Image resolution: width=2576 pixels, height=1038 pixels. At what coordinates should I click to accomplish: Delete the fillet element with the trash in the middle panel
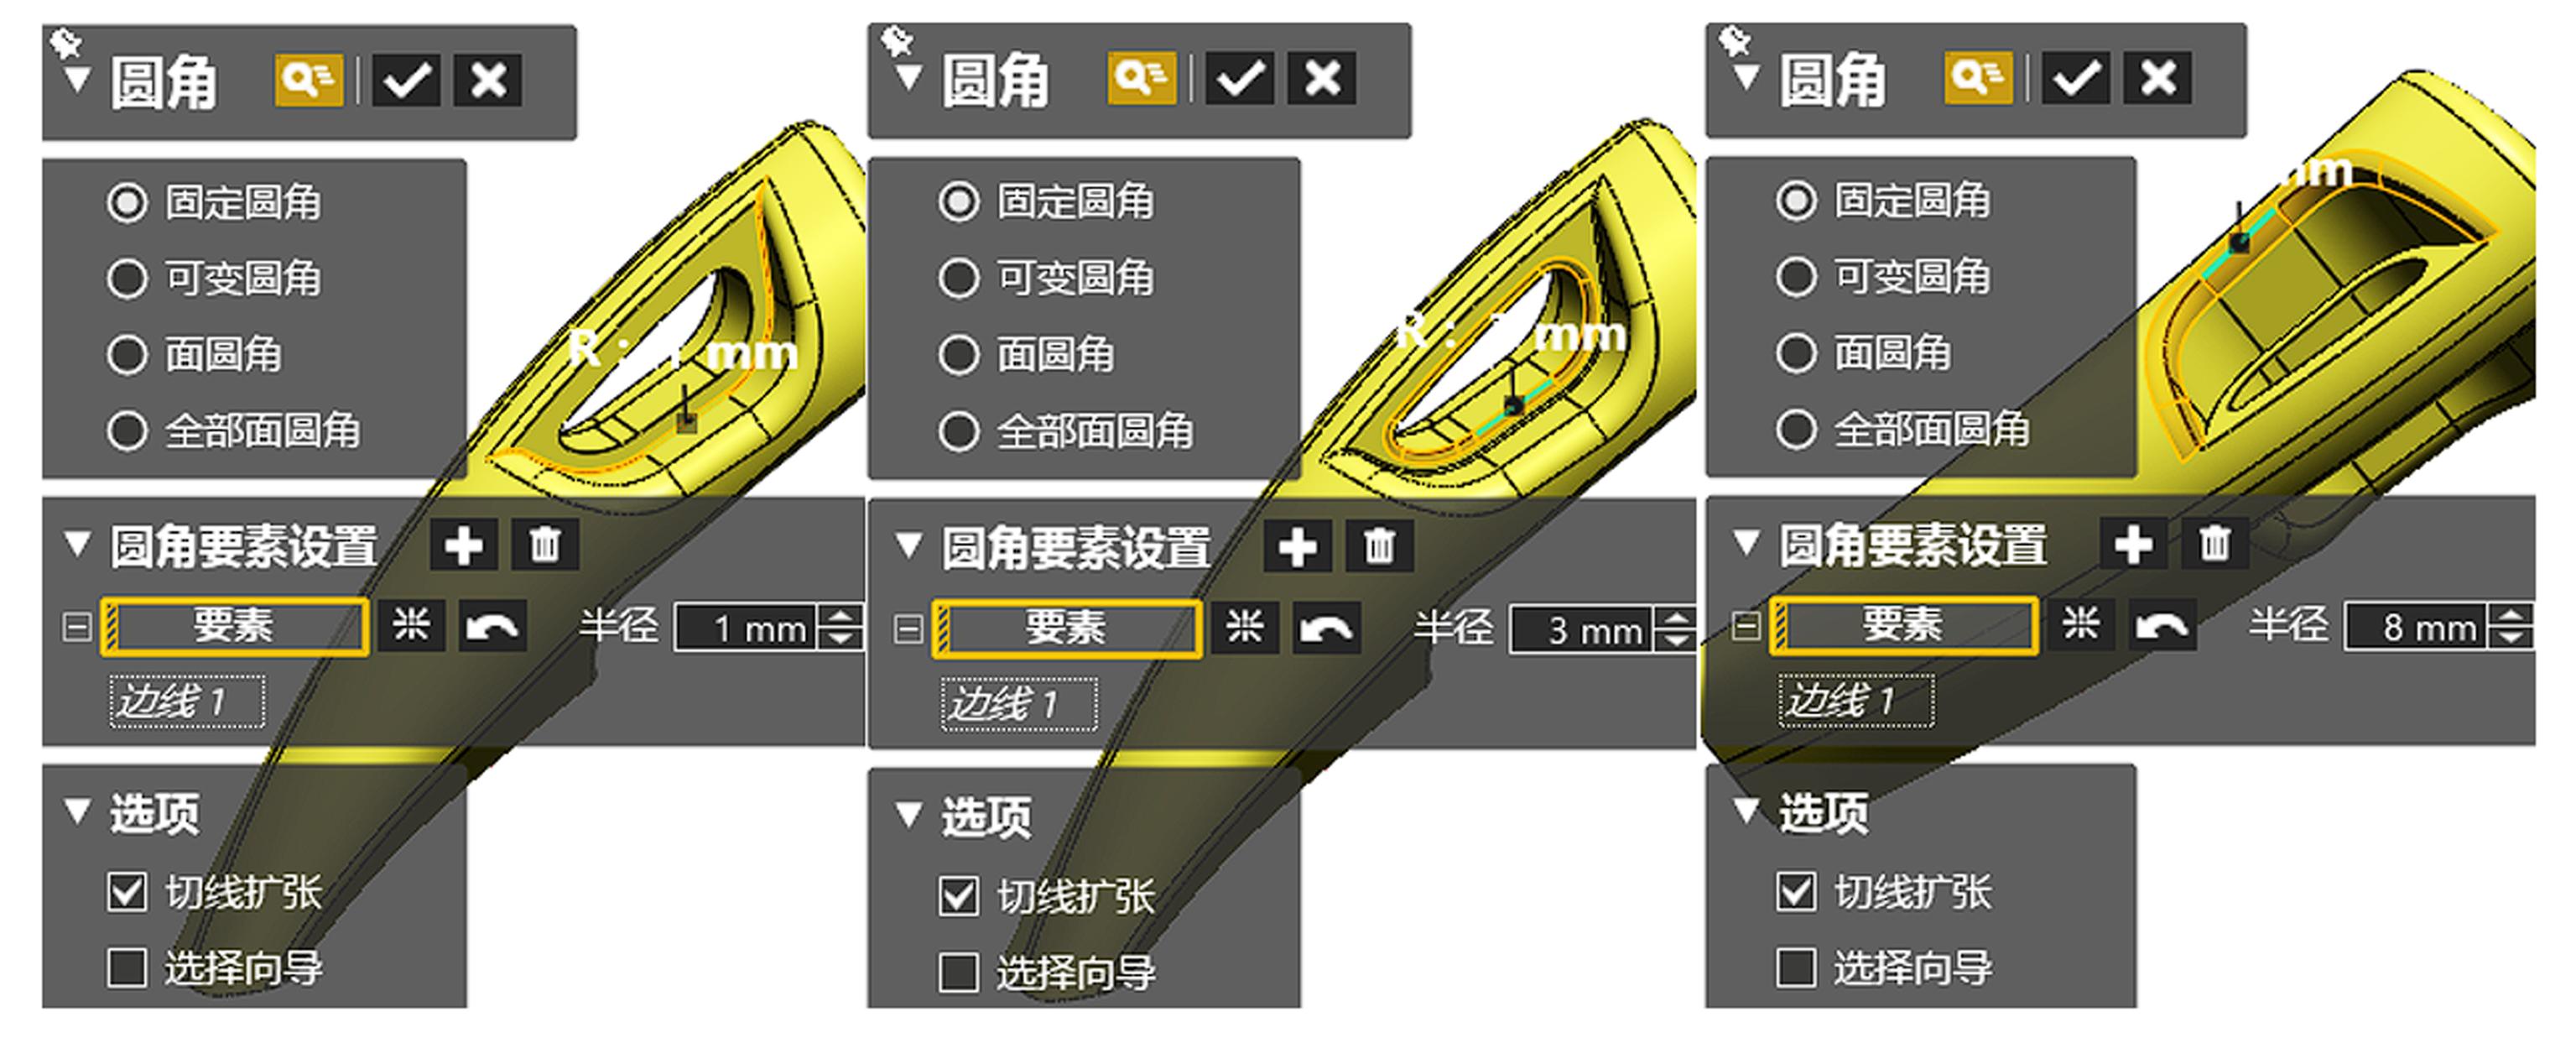pyautogui.click(x=1380, y=546)
